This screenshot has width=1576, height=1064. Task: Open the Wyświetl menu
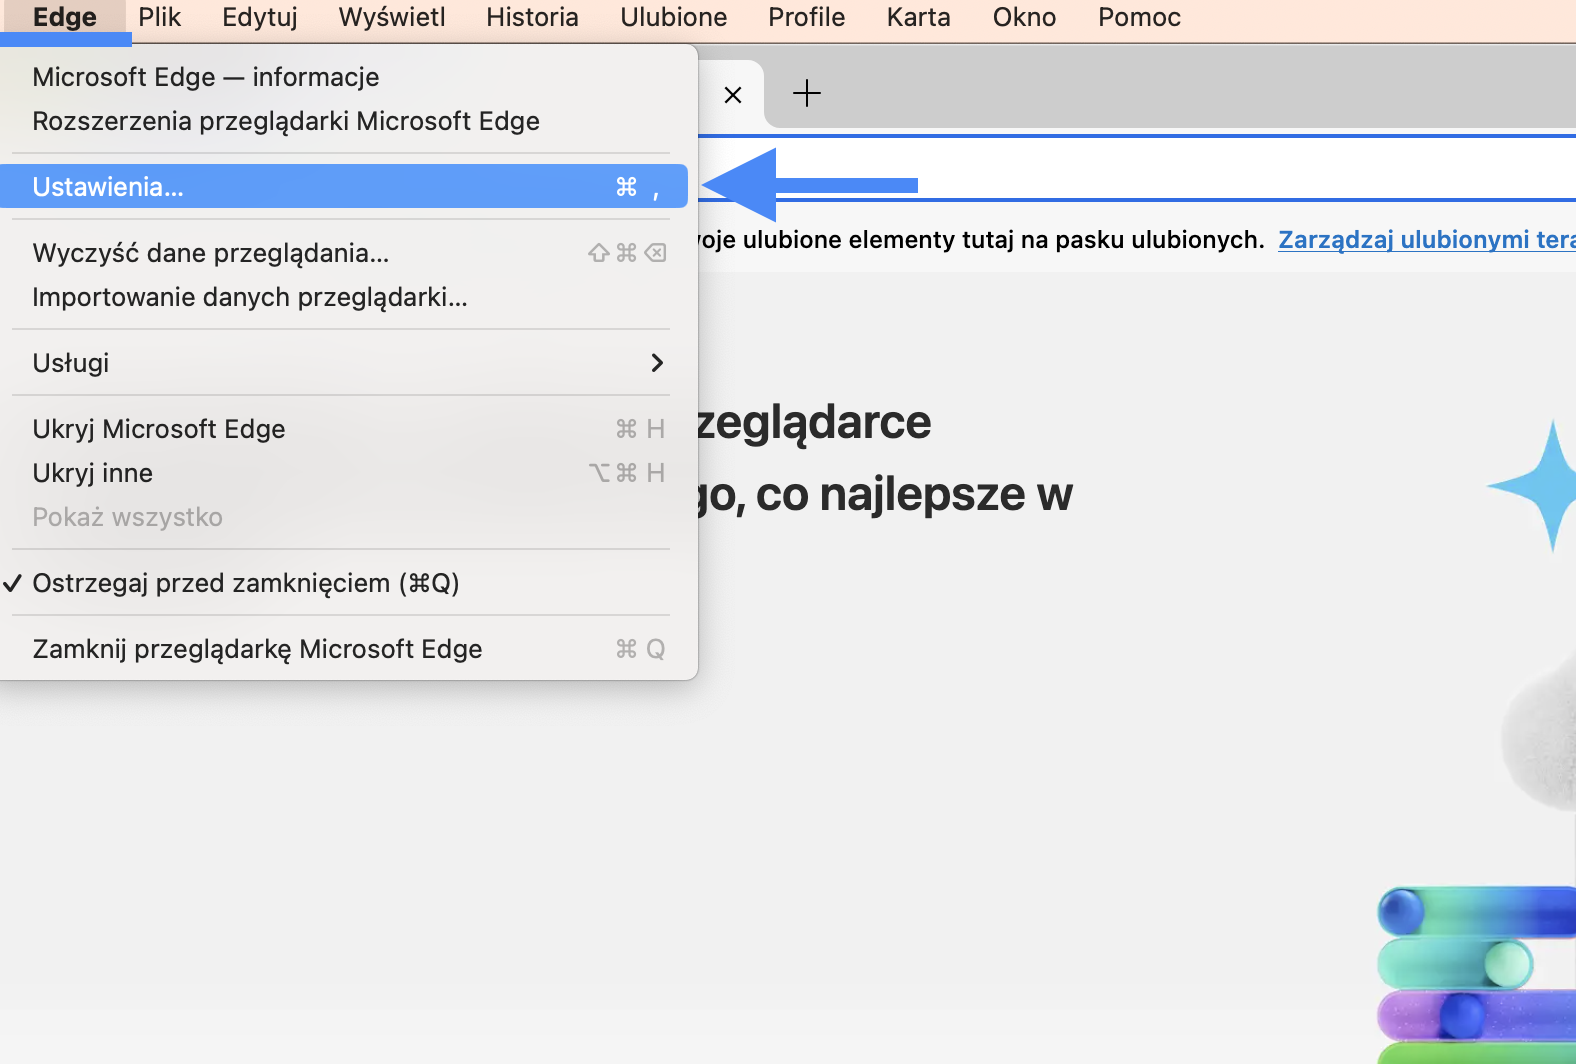392,18
